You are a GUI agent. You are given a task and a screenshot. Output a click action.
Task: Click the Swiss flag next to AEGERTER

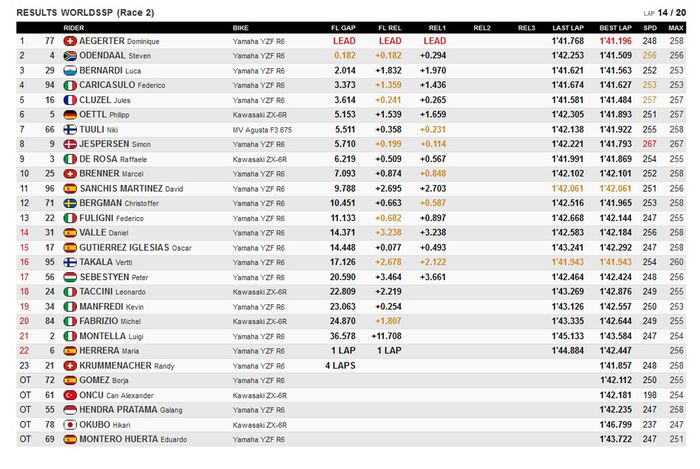70,41
